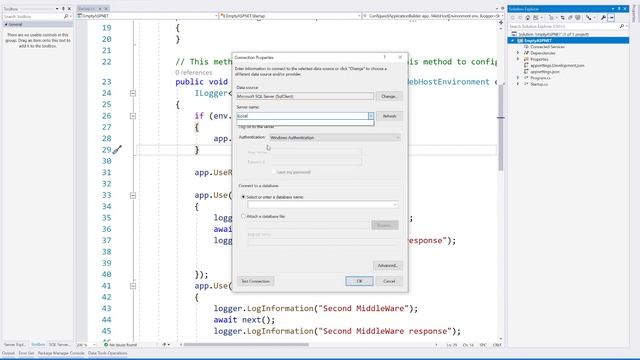Expand the Dependencies node in Solution Explorer
Screen dimensions: 640x360
point(518,53)
